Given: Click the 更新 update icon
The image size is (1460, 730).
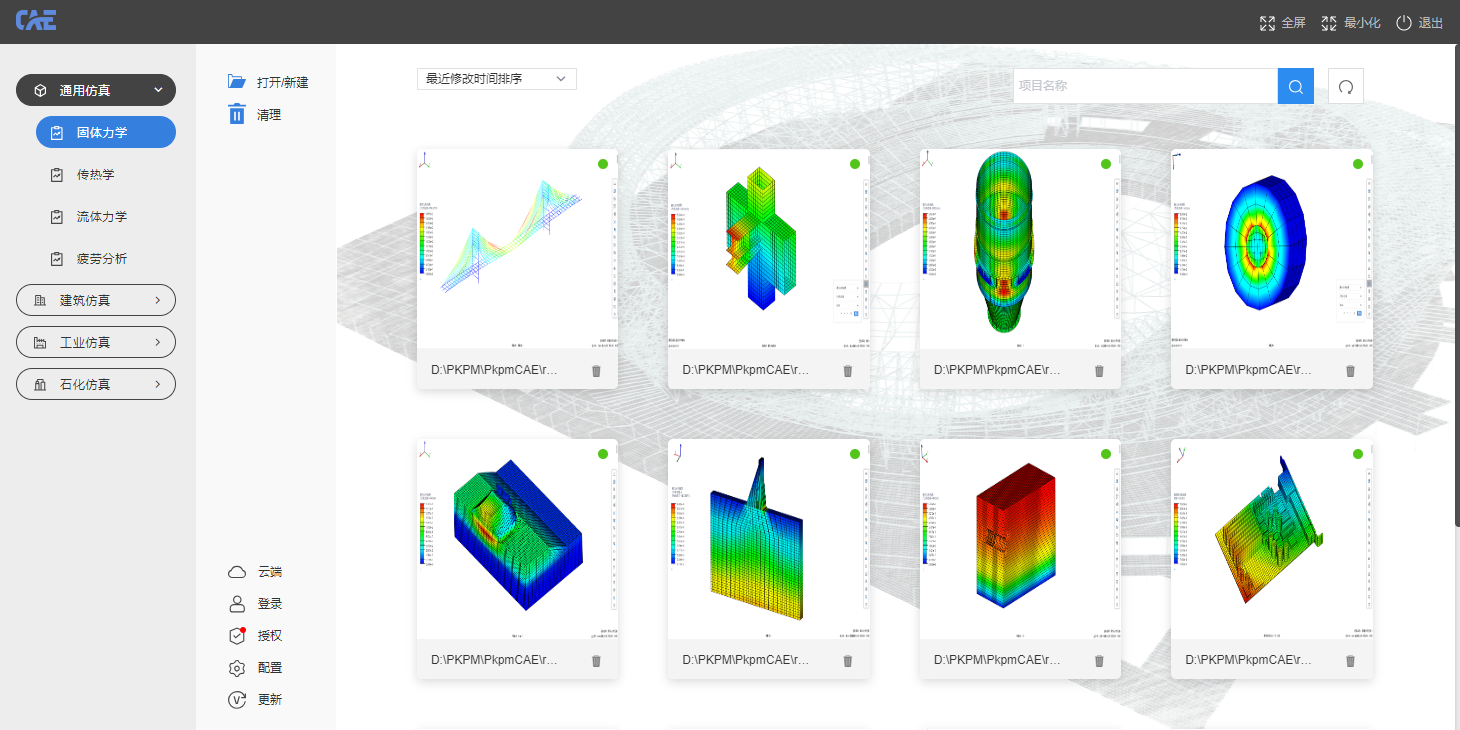Looking at the screenshot, I should (x=237, y=700).
